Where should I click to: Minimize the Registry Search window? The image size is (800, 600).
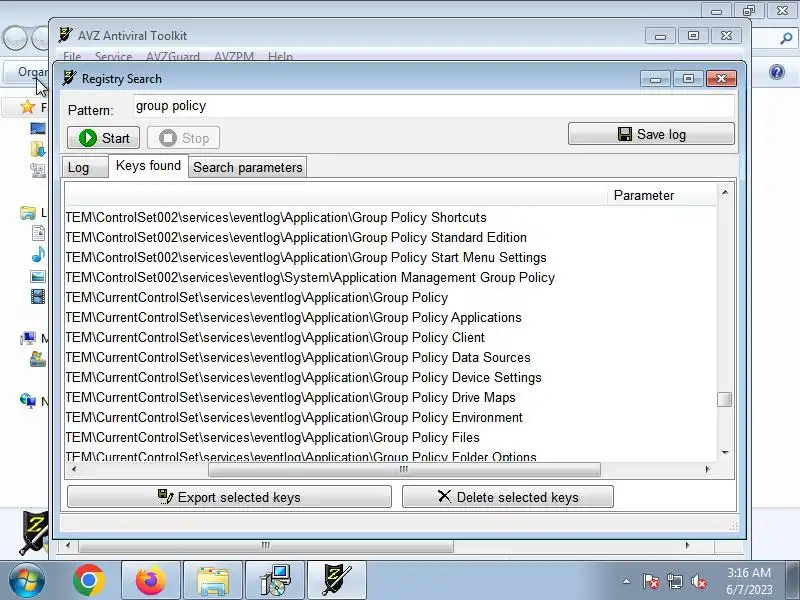coord(656,78)
